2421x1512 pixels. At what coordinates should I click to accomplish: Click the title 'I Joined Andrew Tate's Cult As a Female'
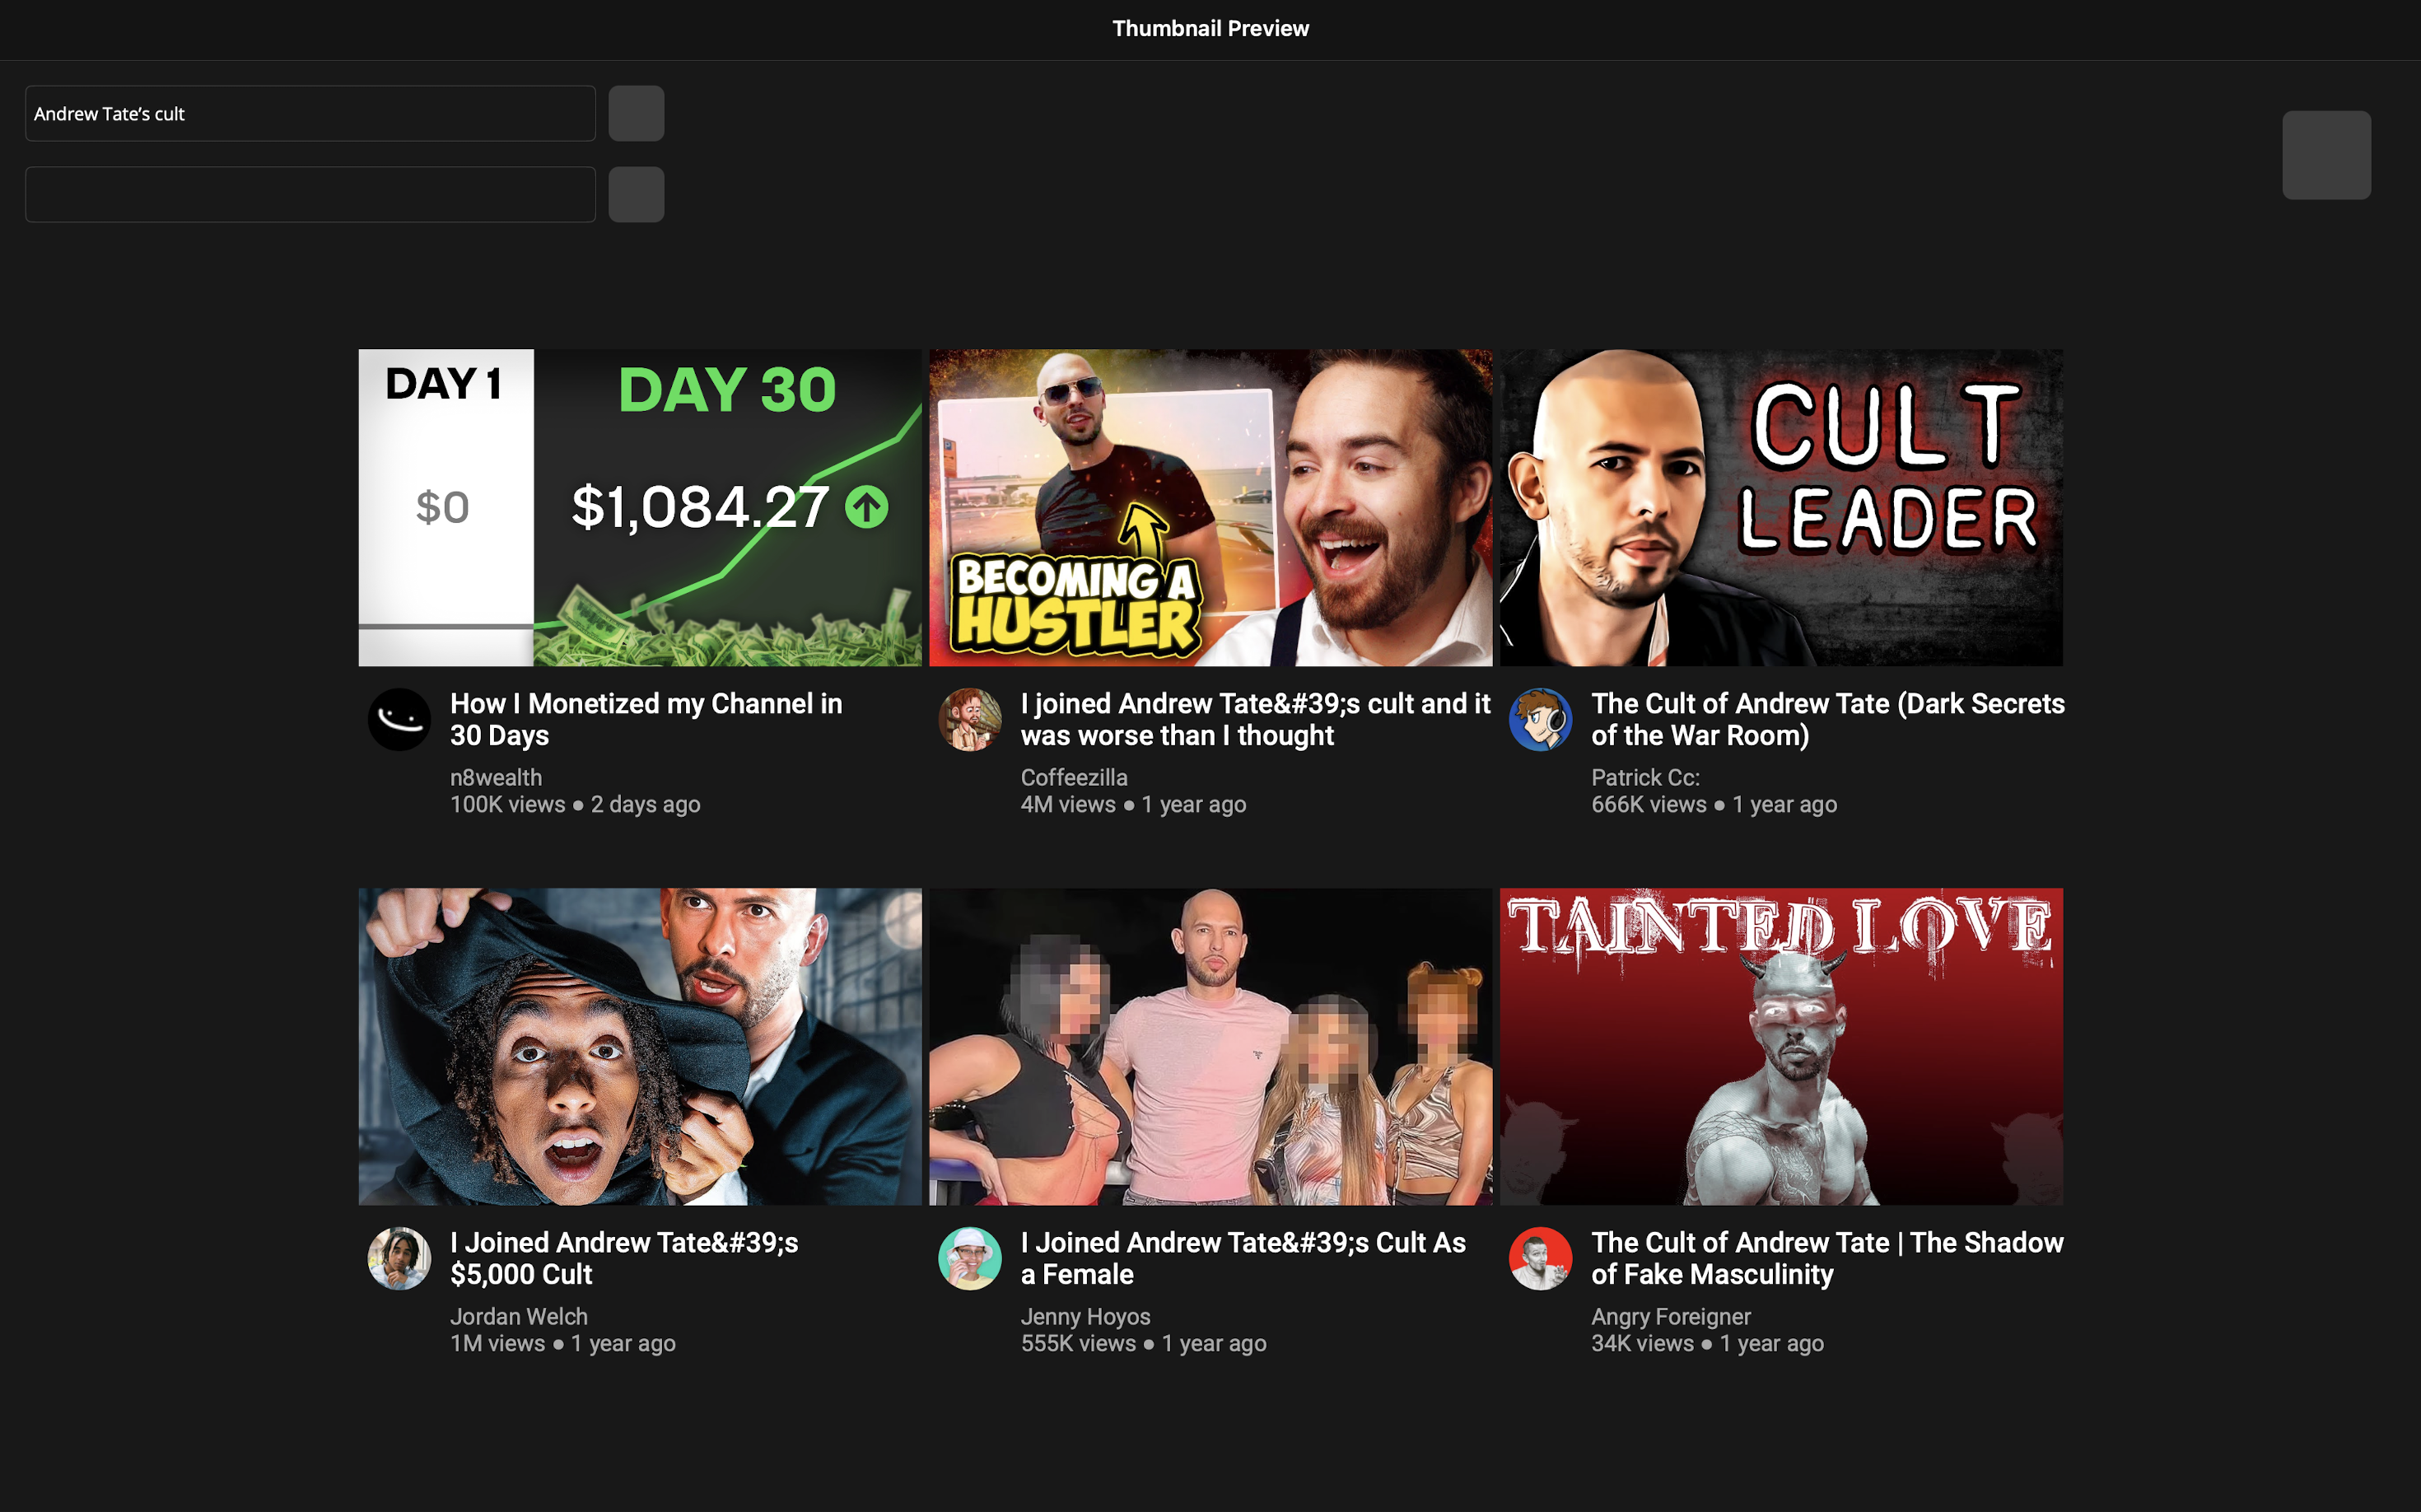1243,1258
